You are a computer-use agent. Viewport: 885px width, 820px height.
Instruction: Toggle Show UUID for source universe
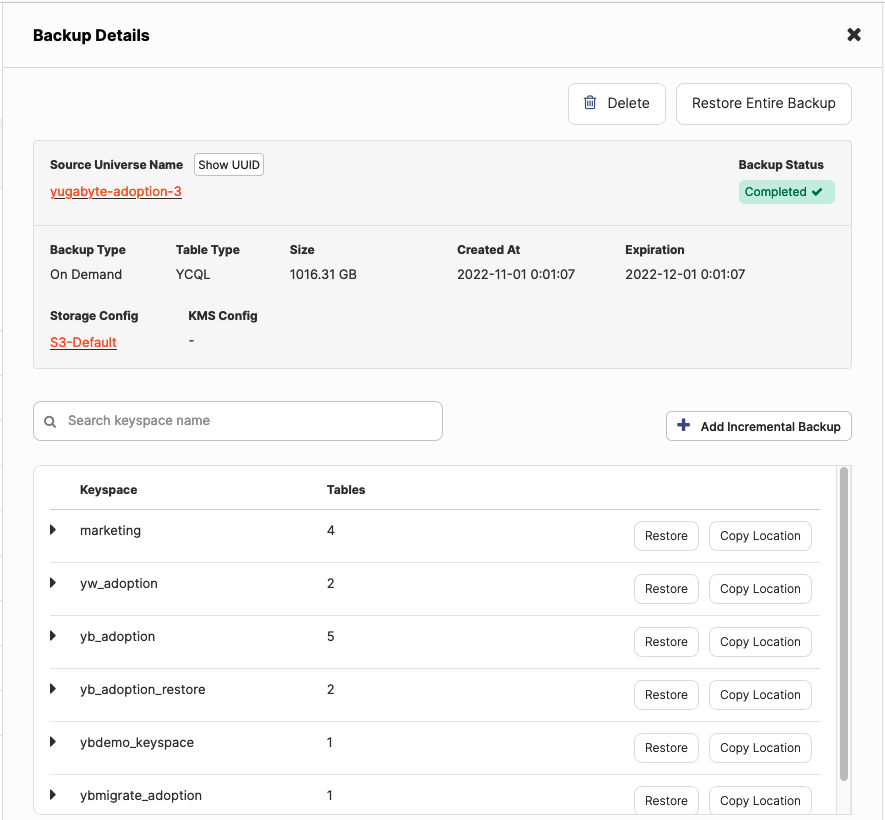[229, 165]
